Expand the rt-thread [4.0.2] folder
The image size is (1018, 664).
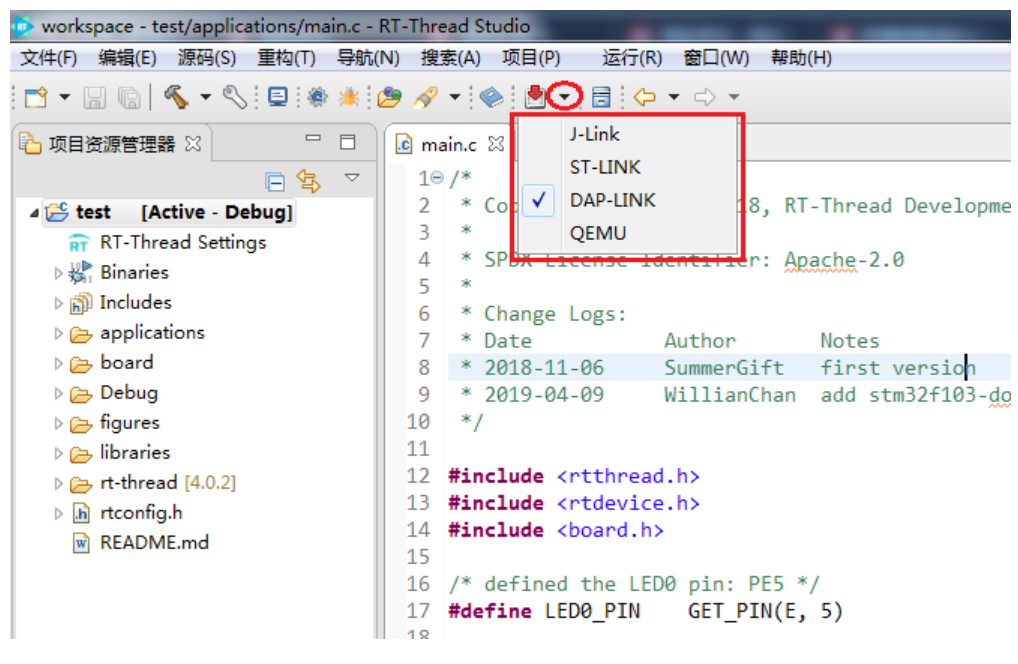pyautogui.click(x=58, y=484)
